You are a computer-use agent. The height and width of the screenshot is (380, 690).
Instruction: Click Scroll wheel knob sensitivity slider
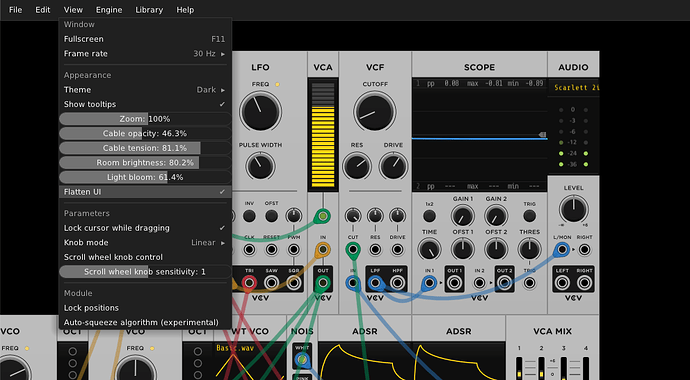click(x=145, y=272)
